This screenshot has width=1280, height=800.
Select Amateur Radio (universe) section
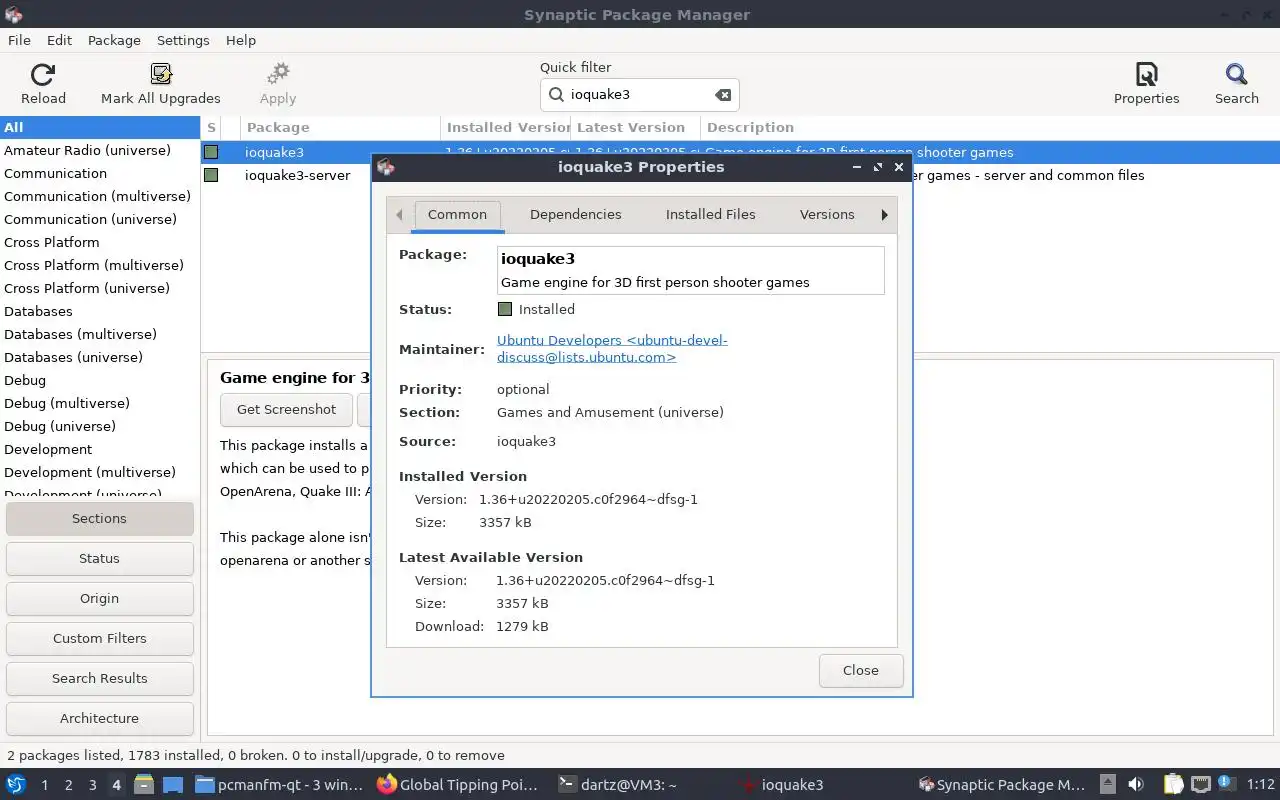pos(100,150)
